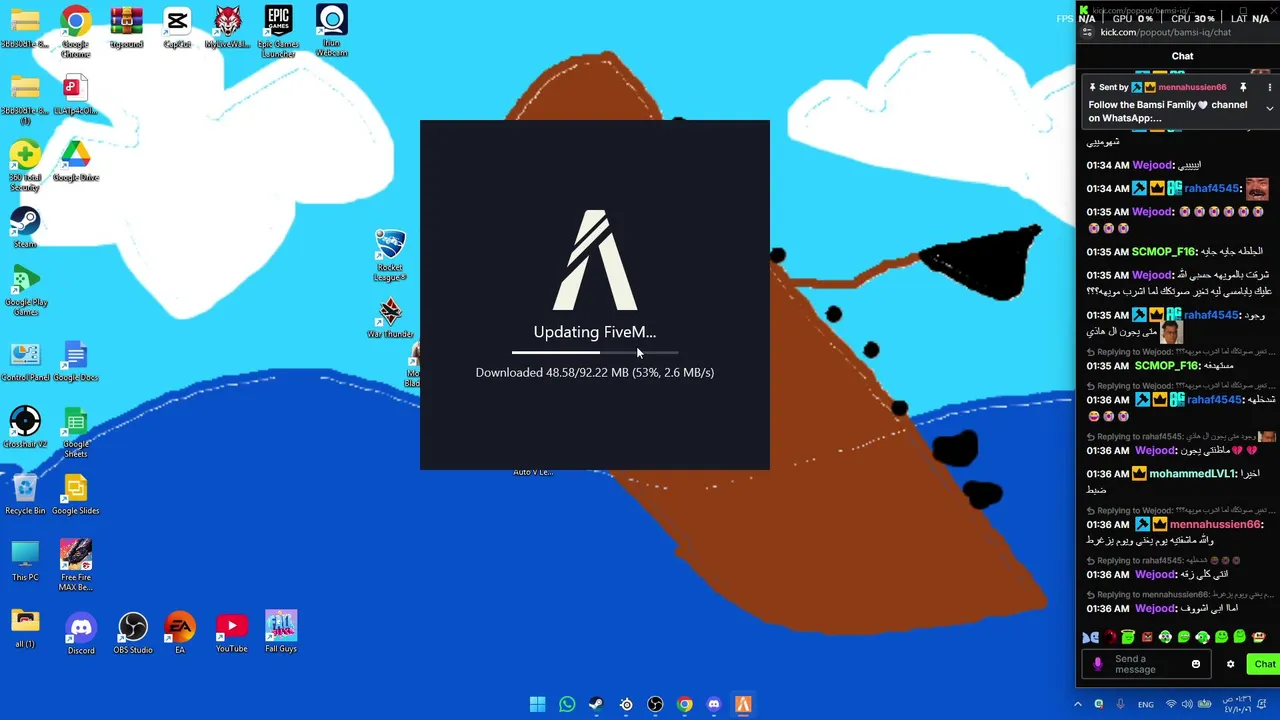Open the emoji picker in chat input
The image size is (1280, 720).
click(x=1196, y=664)
